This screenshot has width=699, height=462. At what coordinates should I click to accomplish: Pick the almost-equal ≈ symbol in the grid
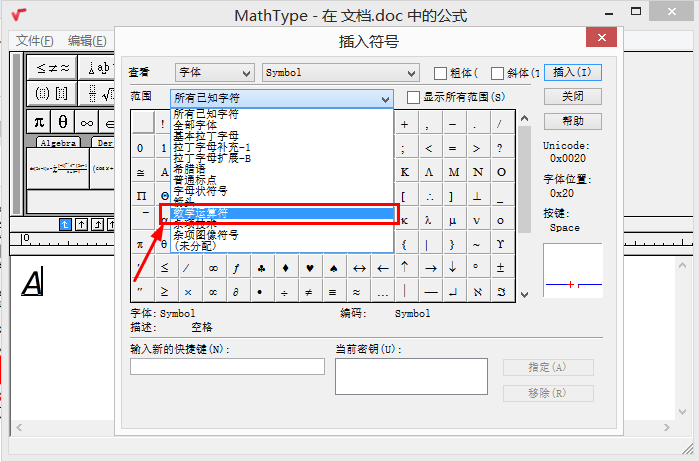pos(356,292)
